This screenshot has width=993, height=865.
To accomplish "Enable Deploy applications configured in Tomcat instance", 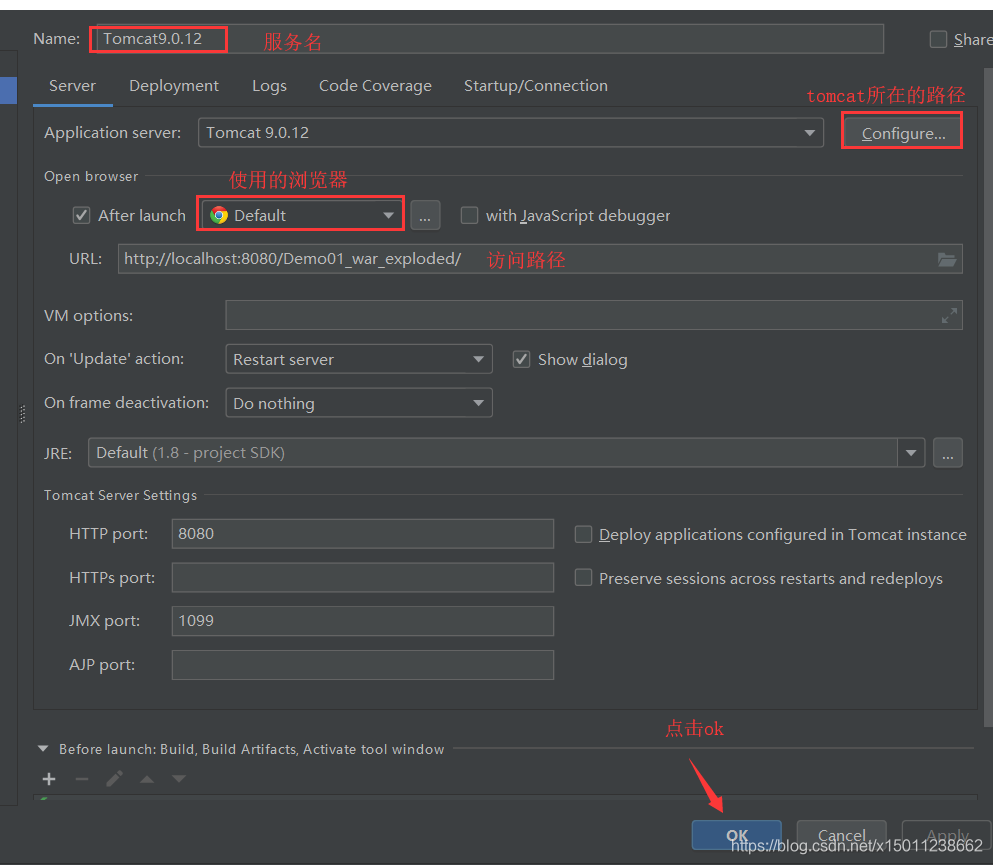I will point(583,534).
